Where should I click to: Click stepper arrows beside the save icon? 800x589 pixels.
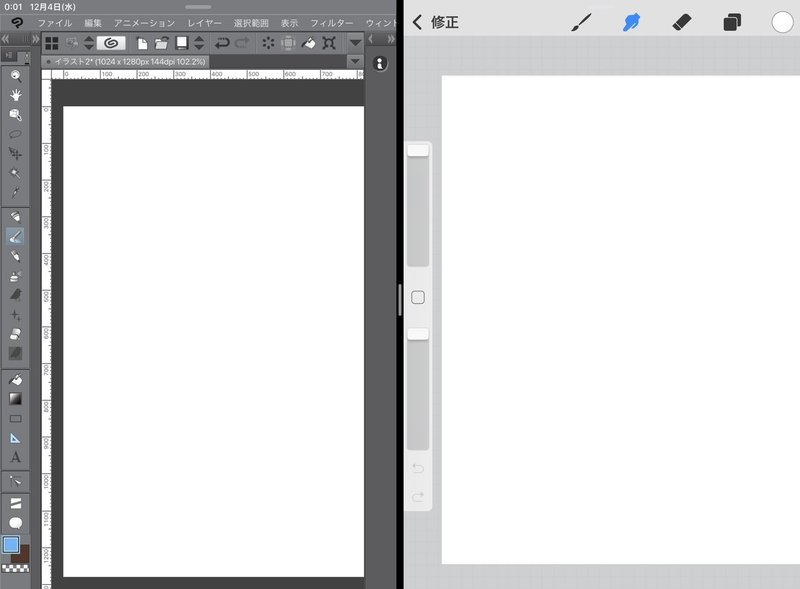pyautogui.click(x=199, y=43)
